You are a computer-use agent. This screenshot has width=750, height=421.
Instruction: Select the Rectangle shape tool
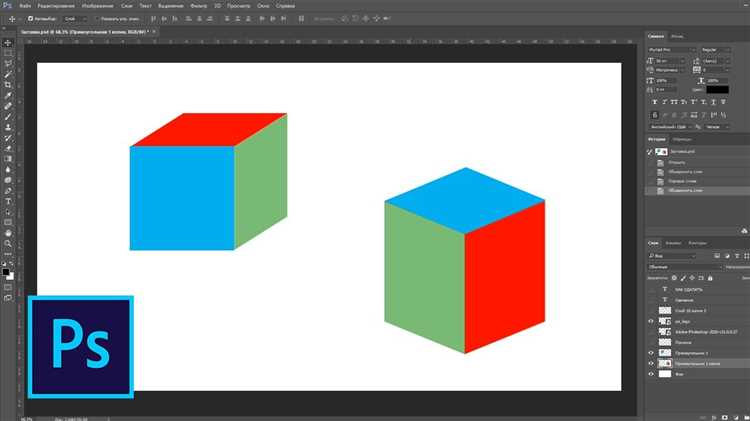[8, 222]
